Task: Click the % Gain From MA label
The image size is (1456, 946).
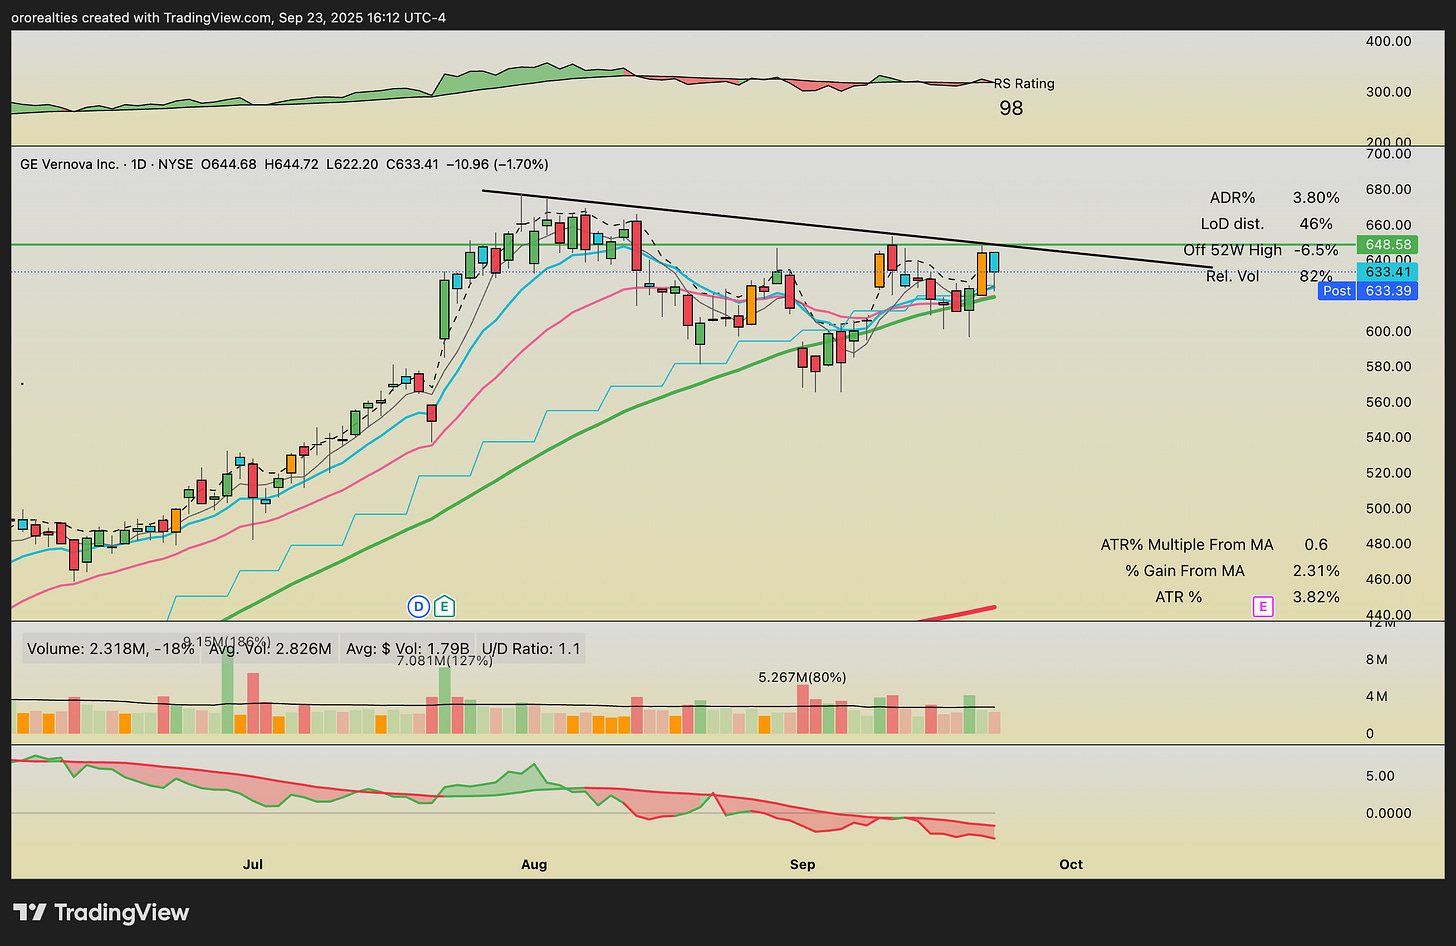Action: [x=1185, y=571]
